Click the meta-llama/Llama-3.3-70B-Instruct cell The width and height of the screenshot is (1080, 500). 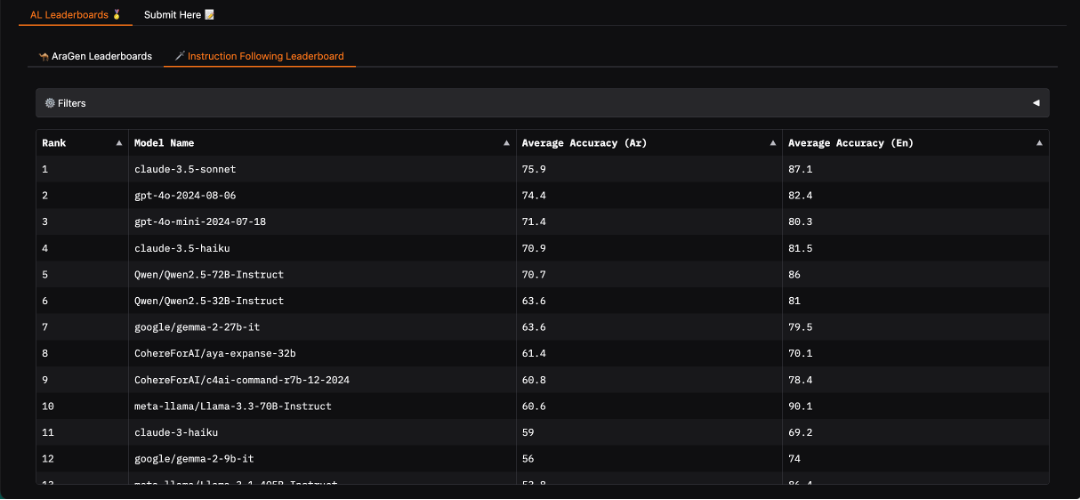(x=232, y=406)
